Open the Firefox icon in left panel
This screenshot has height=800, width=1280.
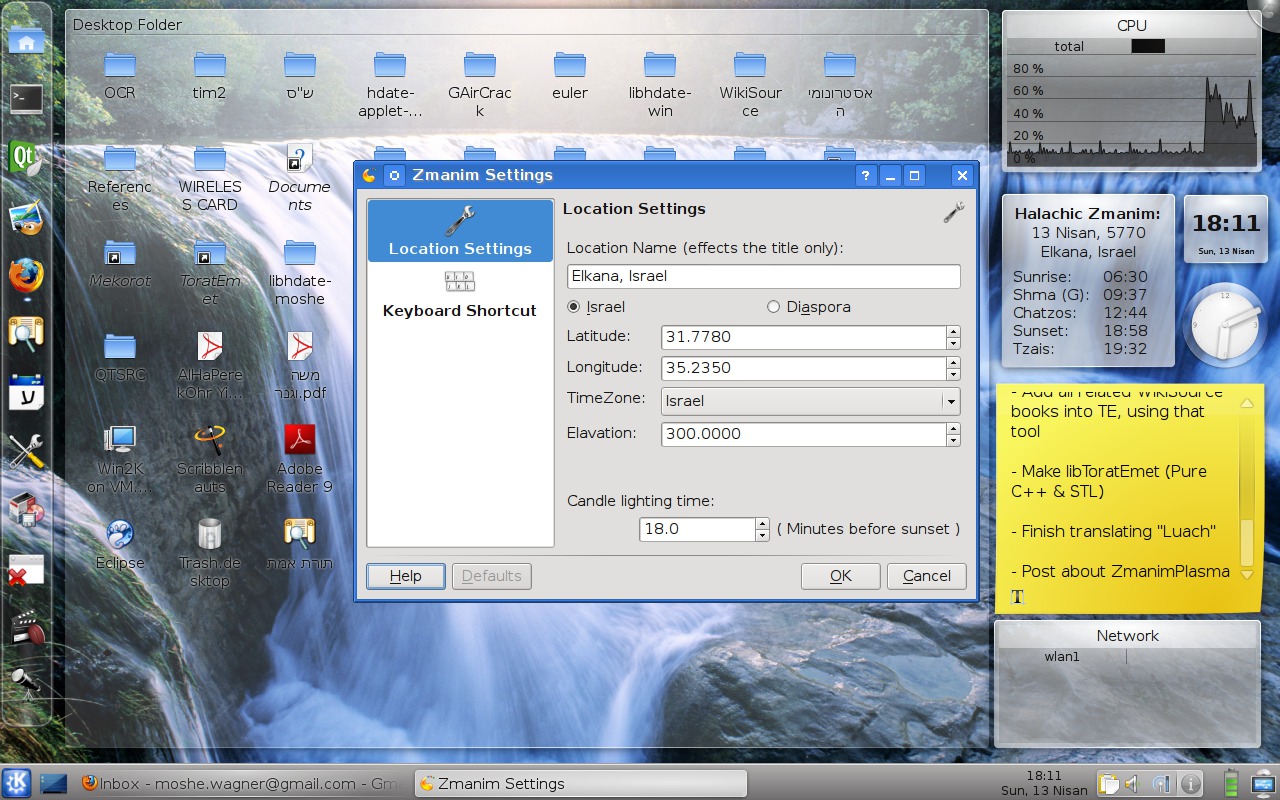pos(26,274)
